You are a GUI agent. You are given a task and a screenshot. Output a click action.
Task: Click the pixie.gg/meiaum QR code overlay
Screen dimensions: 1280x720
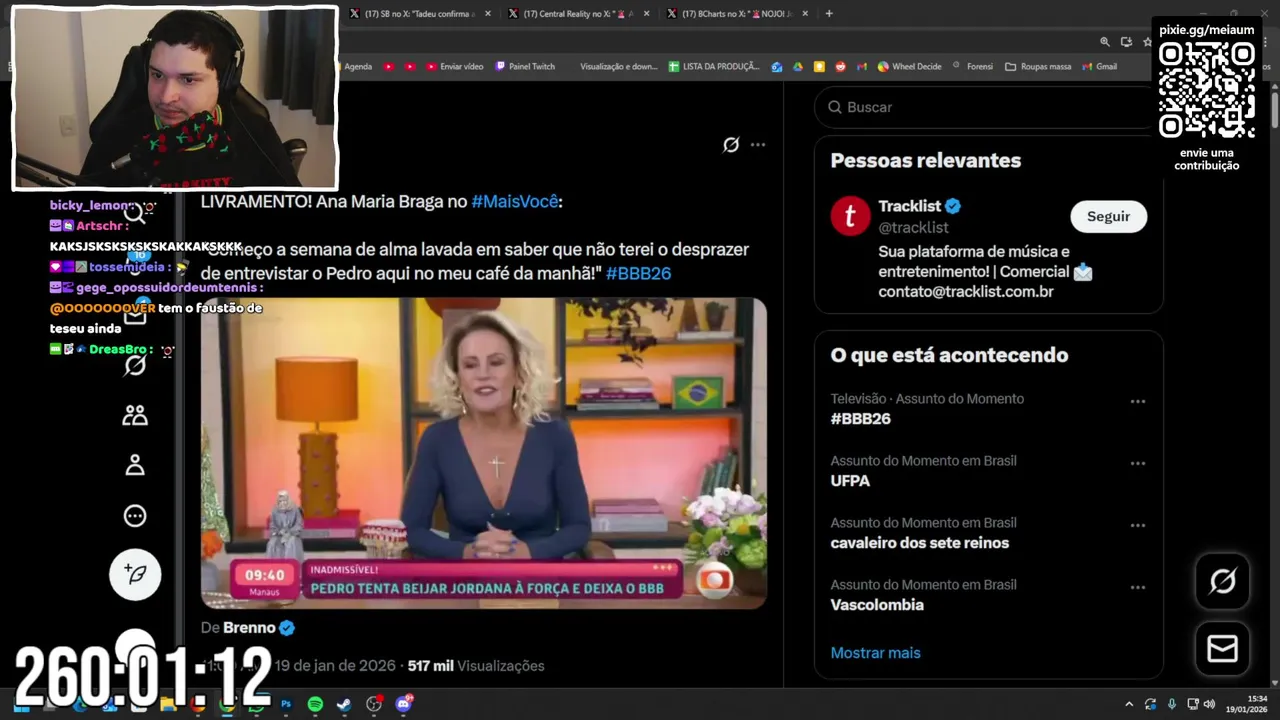point(1206,89)
